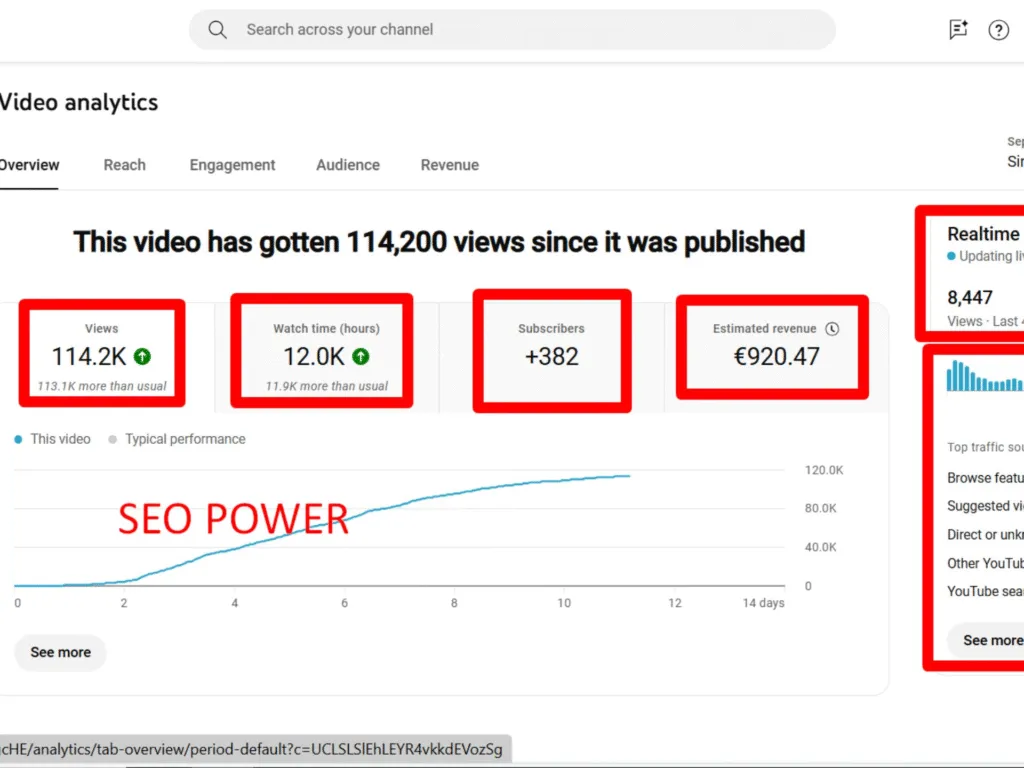Open the date range selector at top right
This screenshot has width=1024, height=768.
pos(1014,152)
